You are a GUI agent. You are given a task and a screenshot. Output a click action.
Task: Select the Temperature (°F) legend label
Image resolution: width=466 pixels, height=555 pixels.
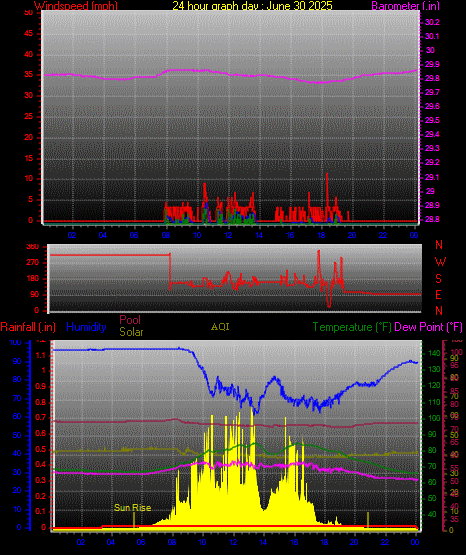click(x=352, y=327)
